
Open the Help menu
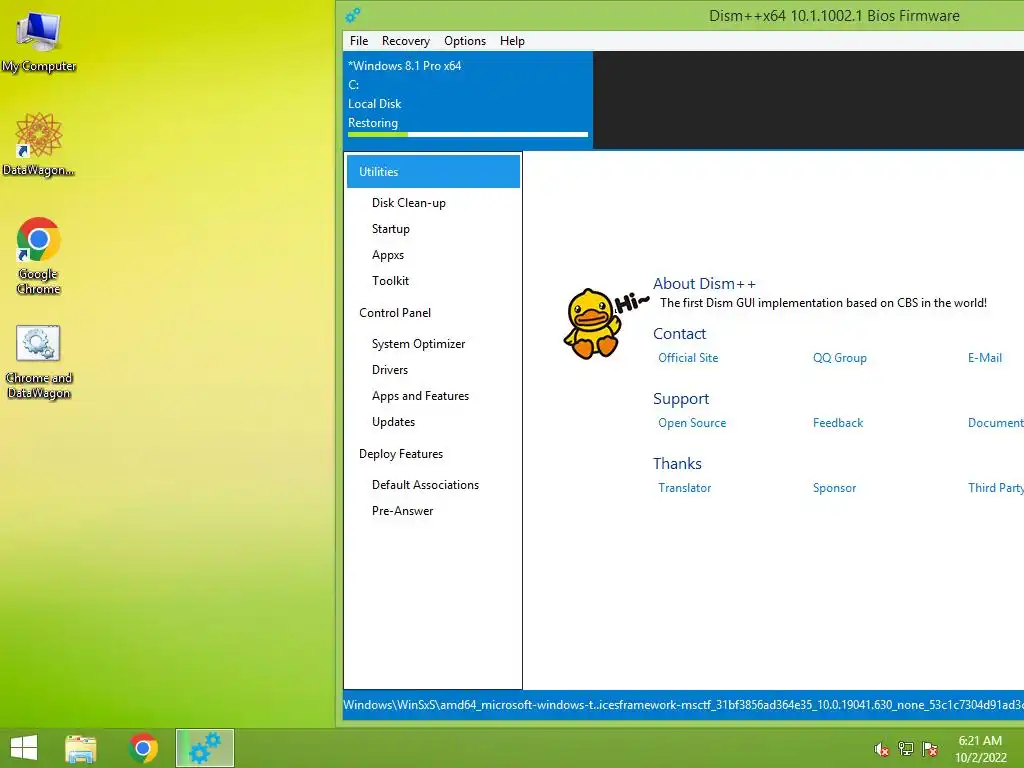pyautogui.click(x=512, y=40)
